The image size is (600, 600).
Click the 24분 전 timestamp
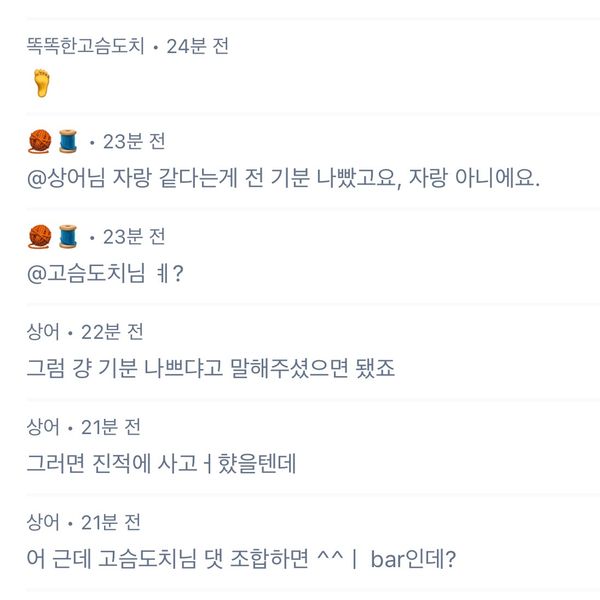click(x=197, y=46)
